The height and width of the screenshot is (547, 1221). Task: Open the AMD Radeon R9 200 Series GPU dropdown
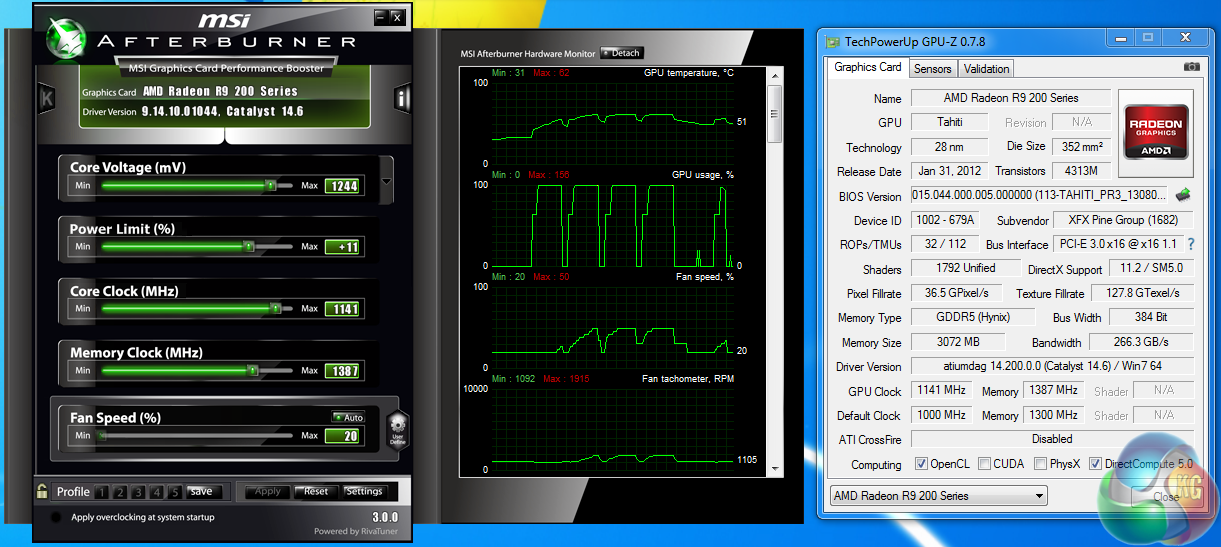click(x=939, y=495)
